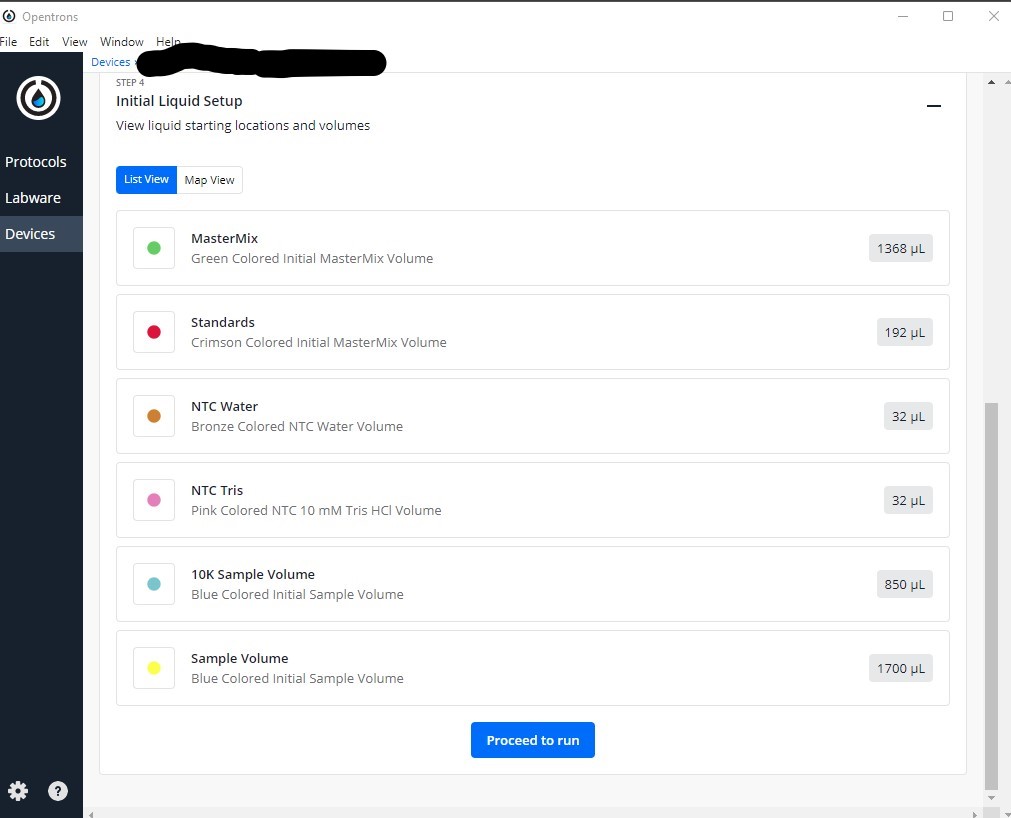The image size is (1011, 818).
Task: Click the Opentrons title bar app icon
Action: pyautogui.click(x=9, y=16)
